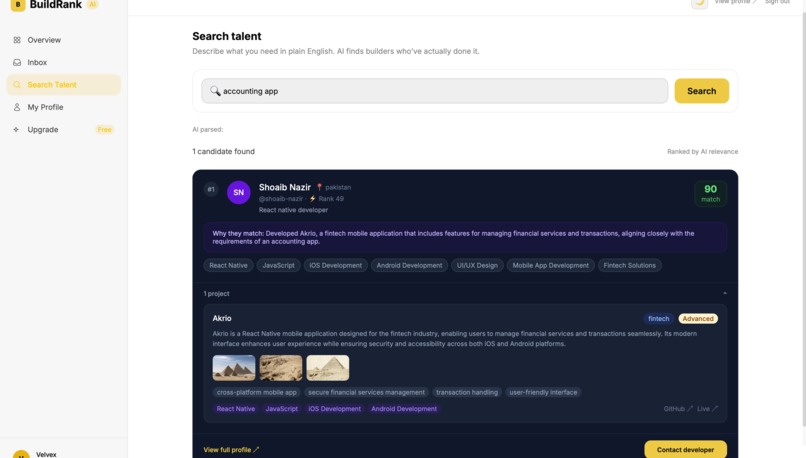Collapse the 1 project section chevron
The image size is (806, 458).
click(x=724, y=294)
